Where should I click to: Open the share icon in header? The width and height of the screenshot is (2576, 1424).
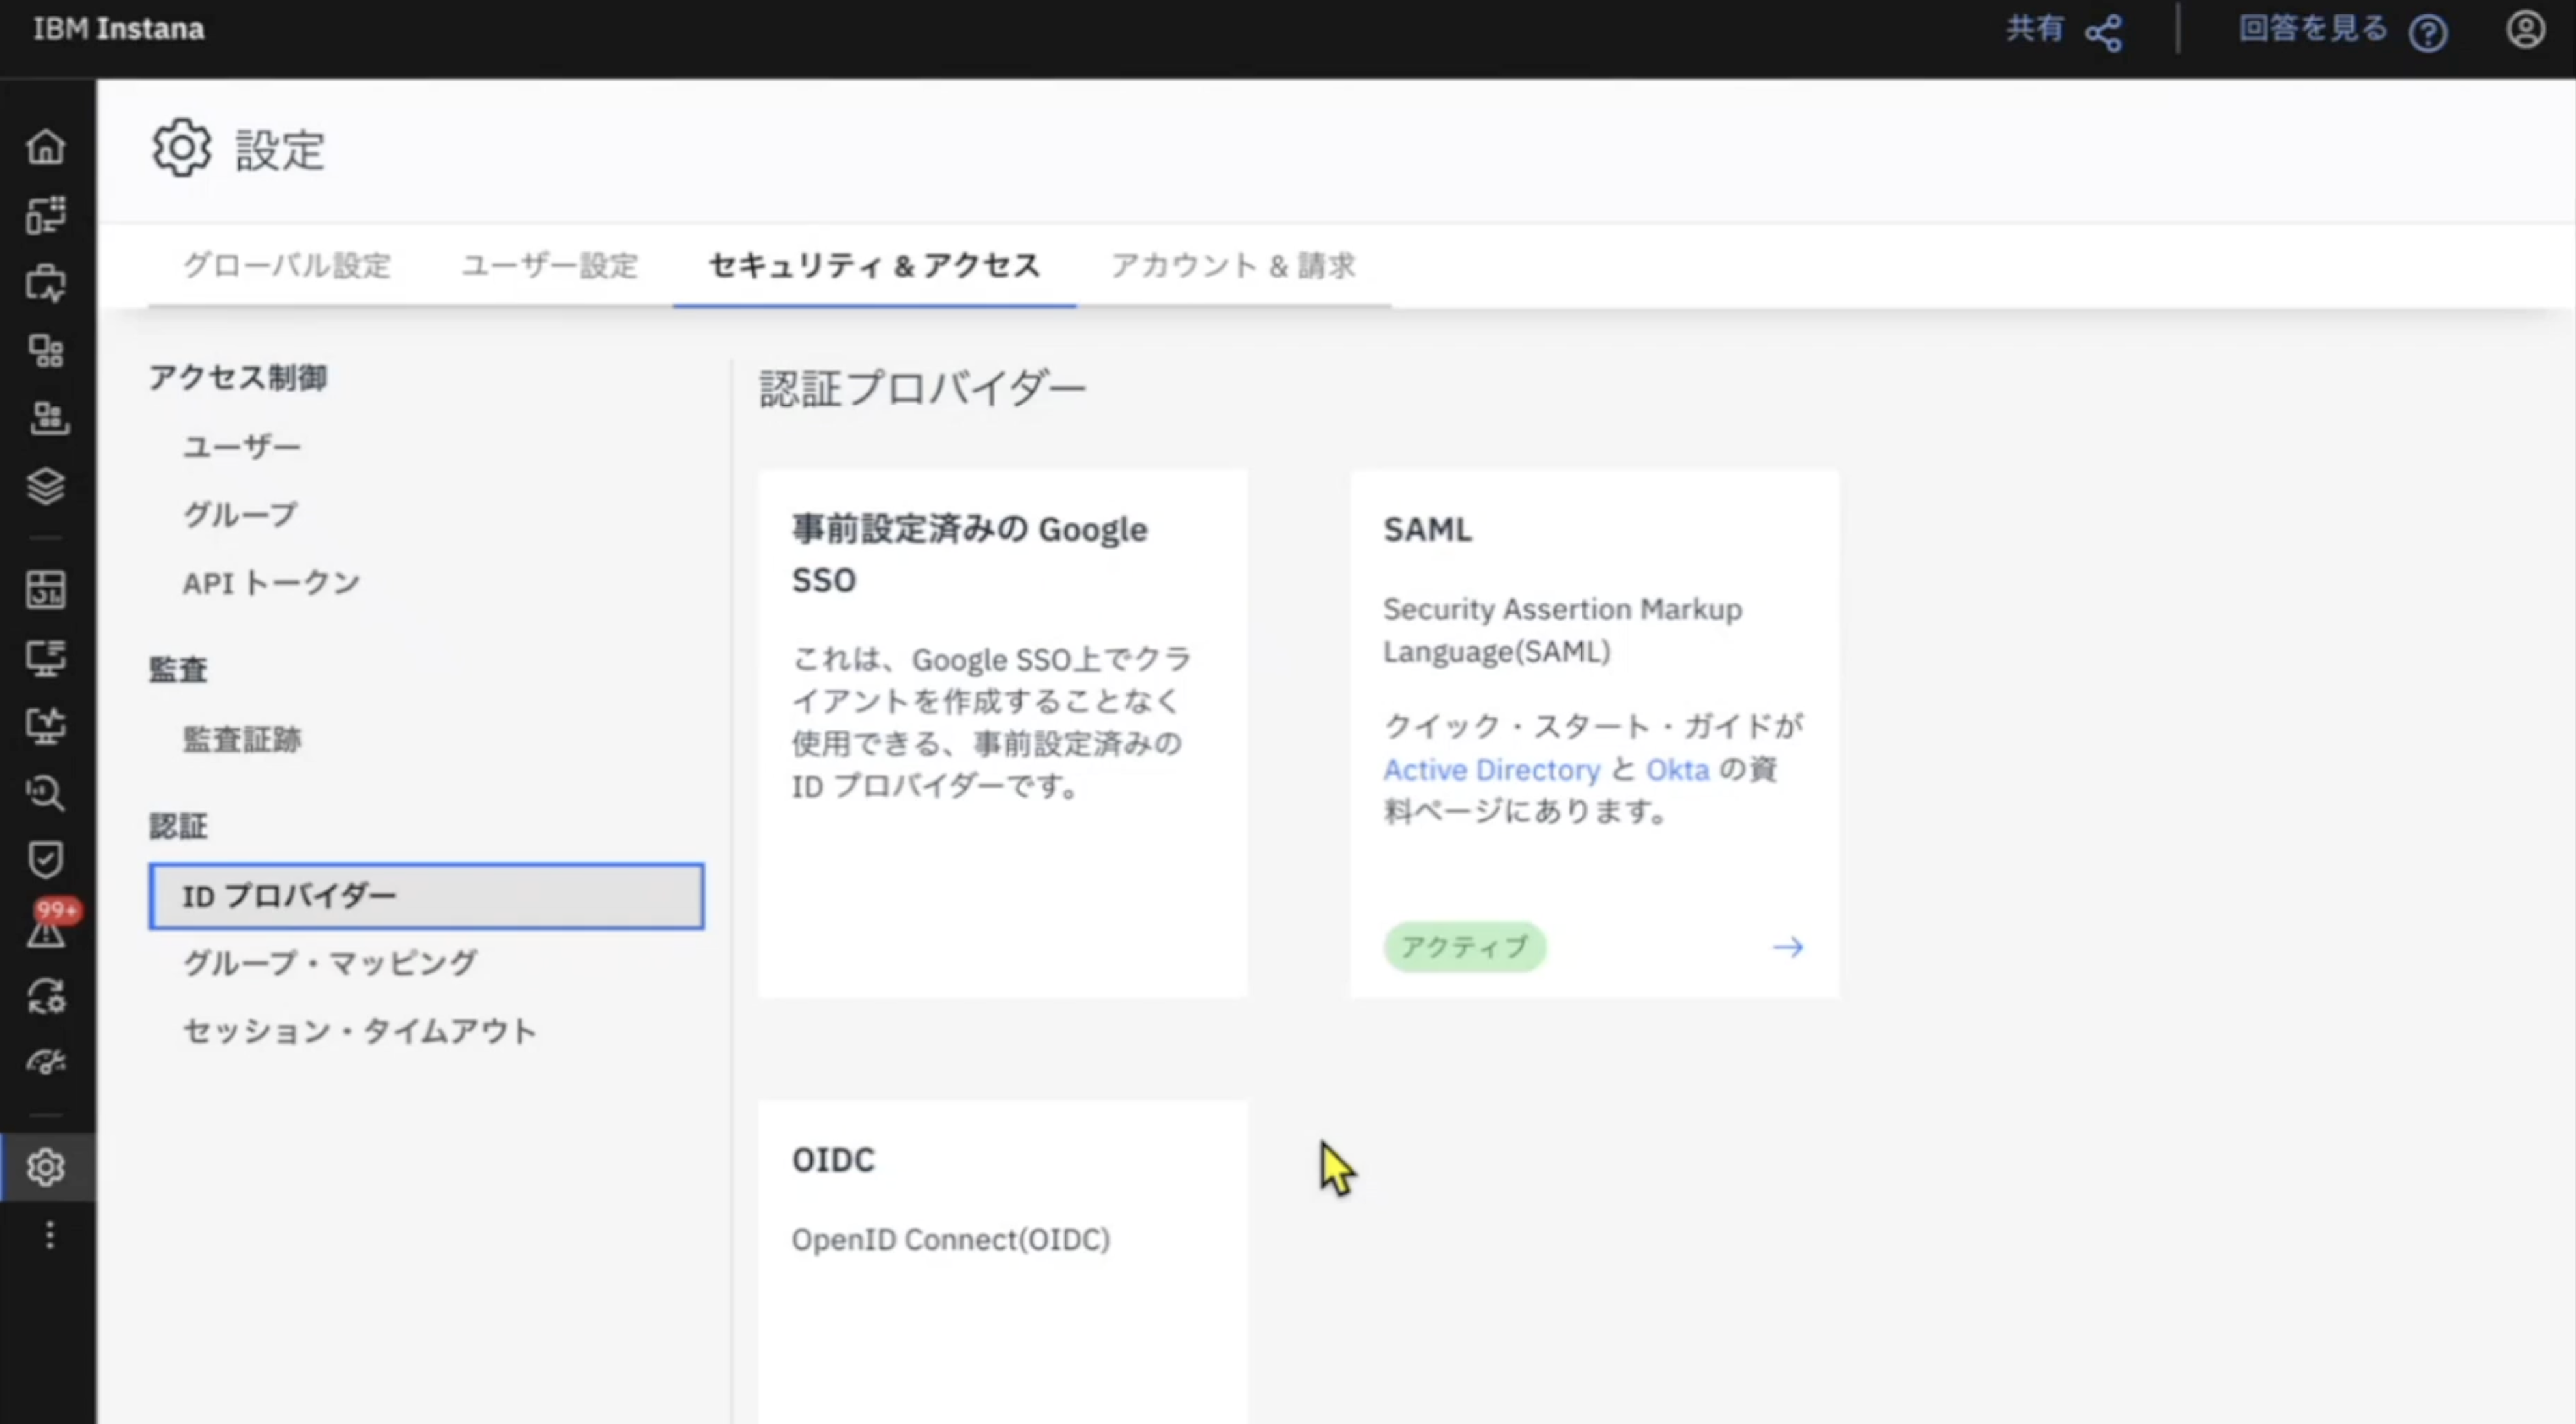[x=2103, y=33]
